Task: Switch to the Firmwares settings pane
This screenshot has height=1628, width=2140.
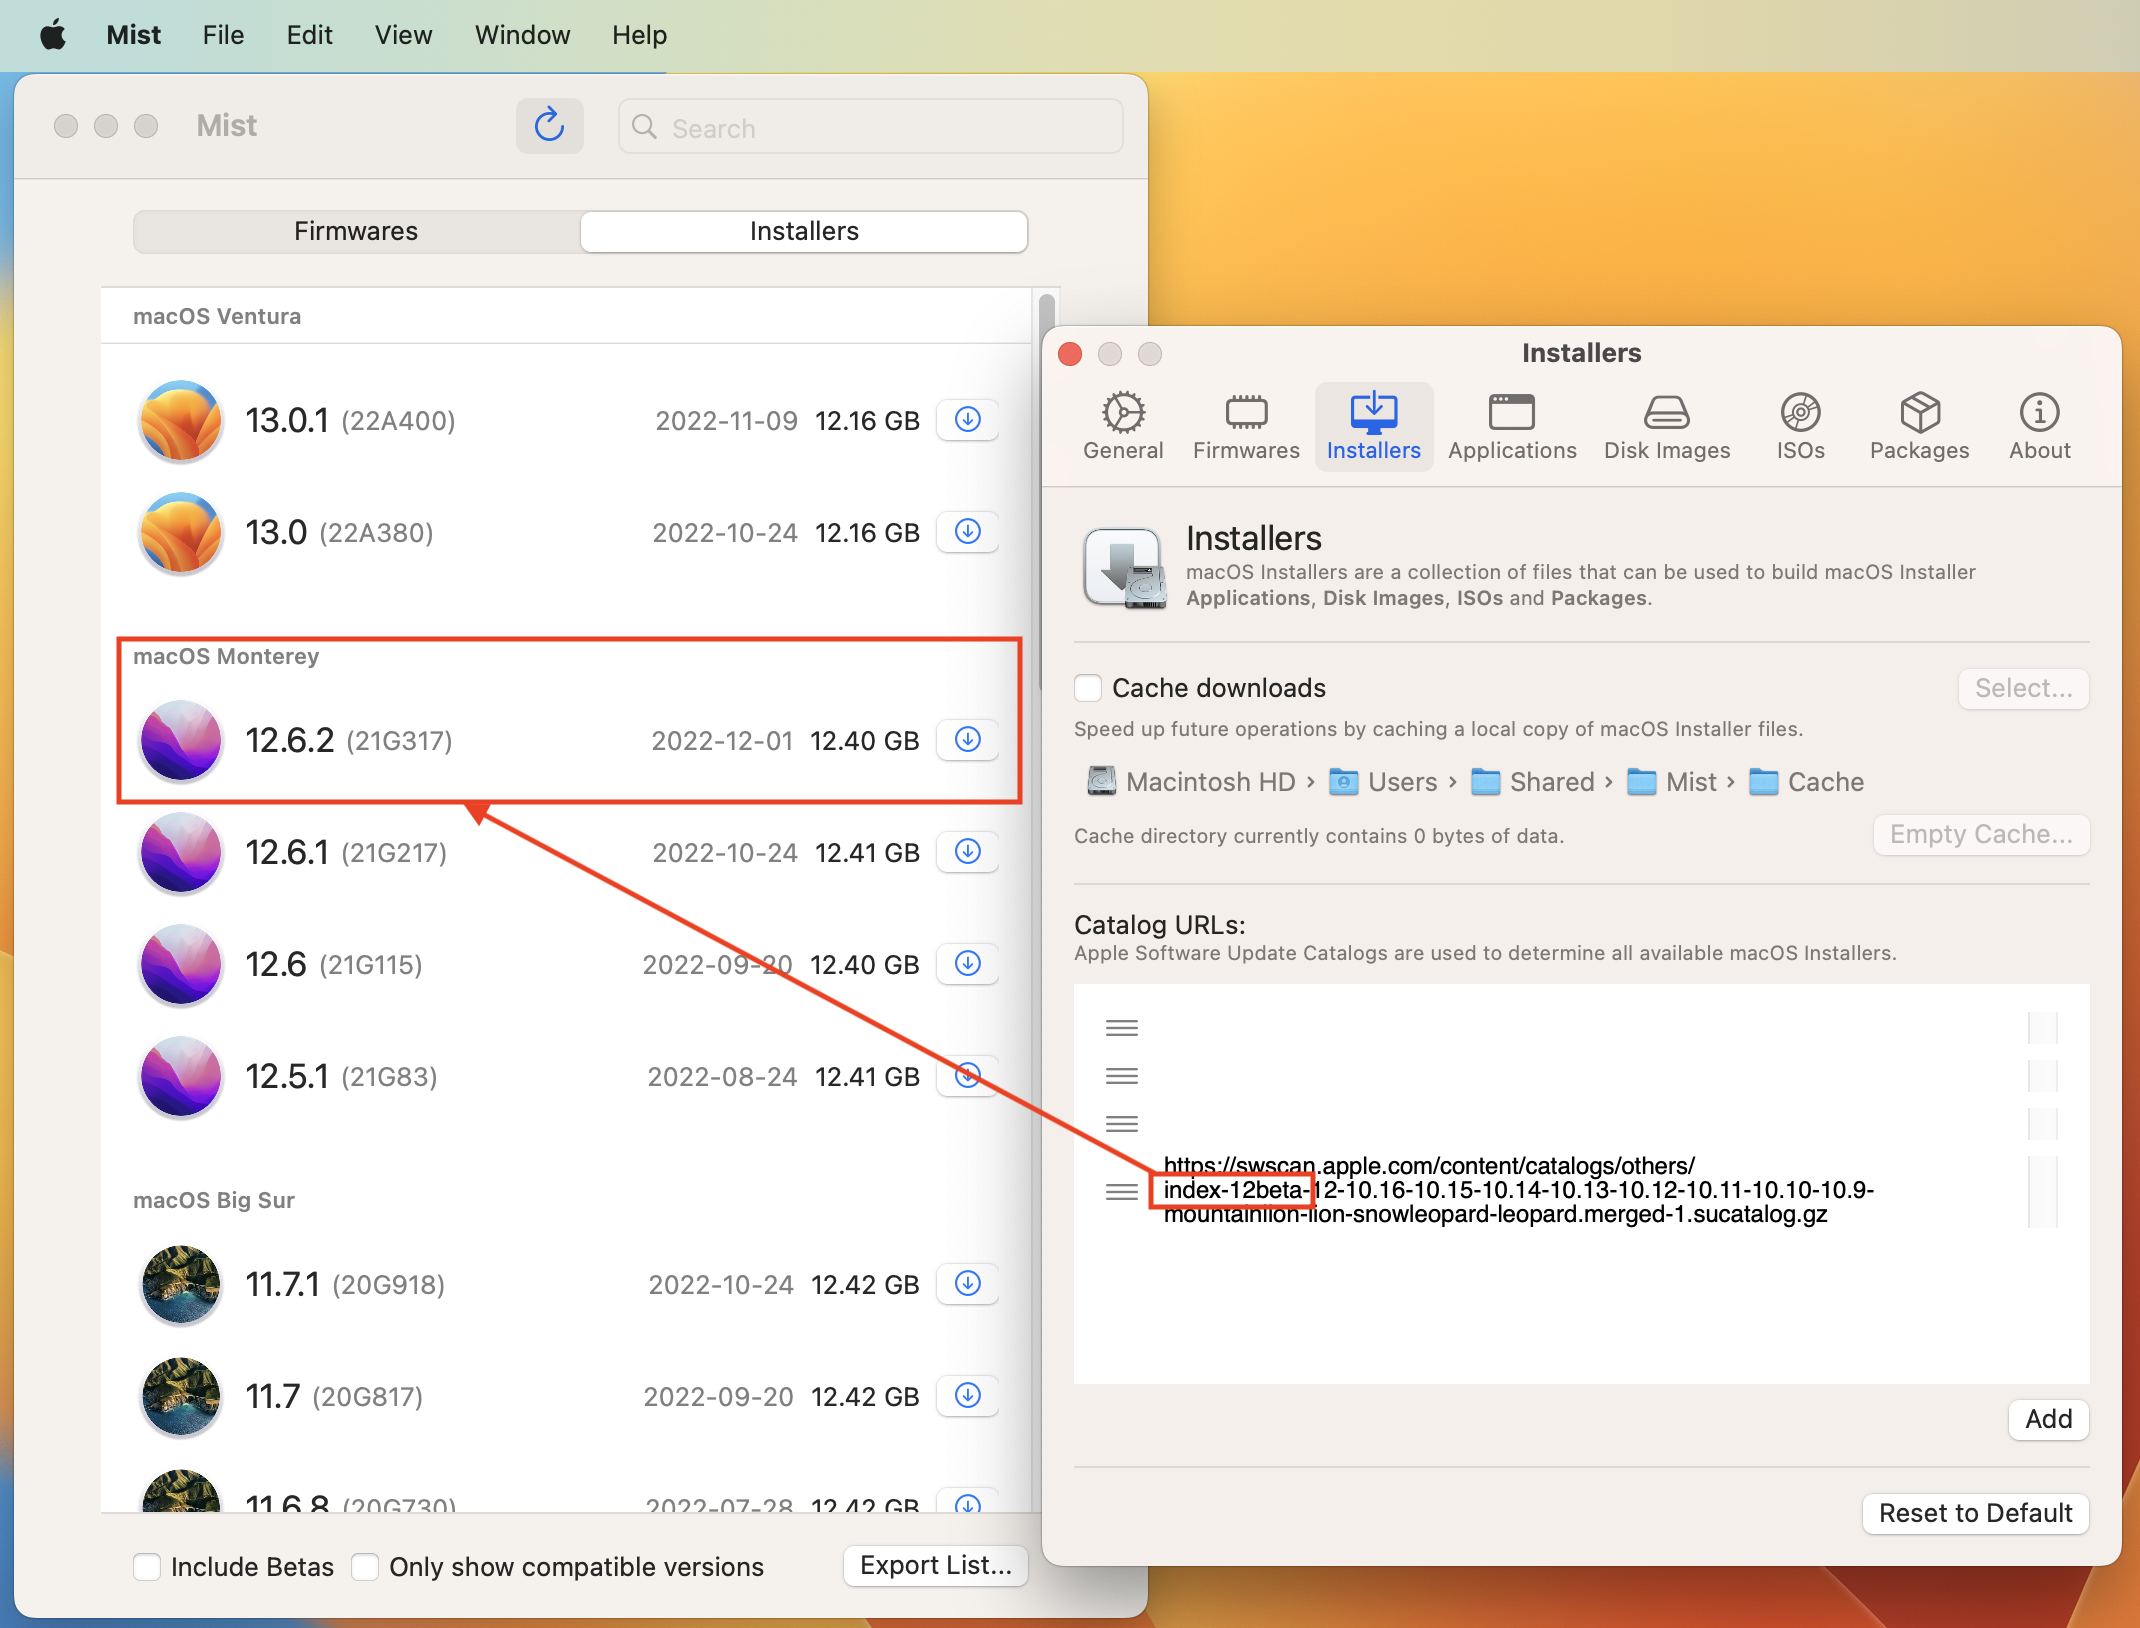Action: (x=1245, y=425)
